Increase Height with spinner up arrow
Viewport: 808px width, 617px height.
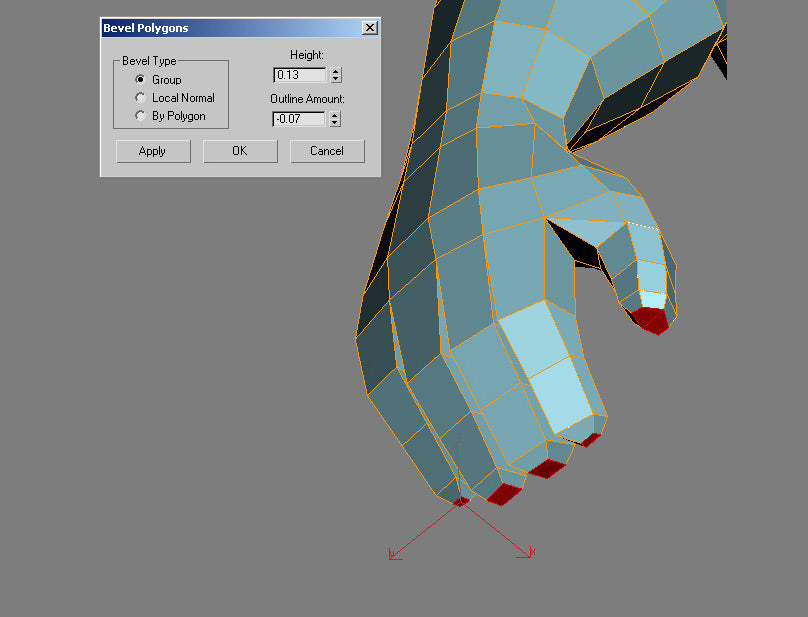pyautogui.click(x=335, y=71)
